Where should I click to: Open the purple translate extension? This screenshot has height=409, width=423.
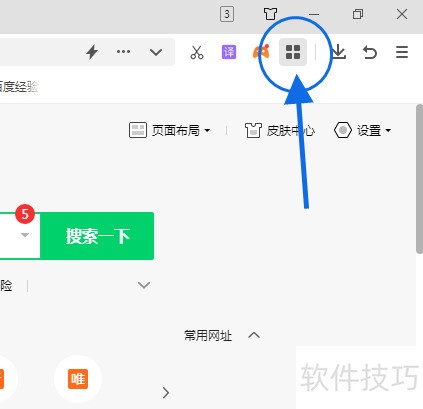click(229, 52)
